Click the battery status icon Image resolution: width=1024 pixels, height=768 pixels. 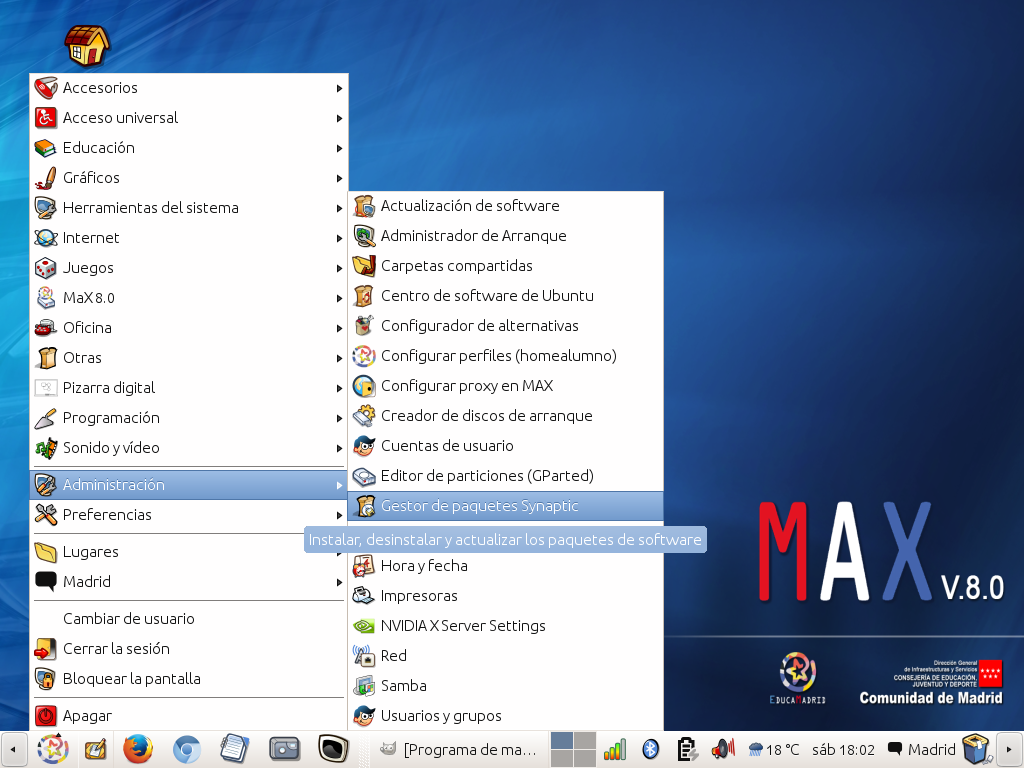tap(686, 749)
